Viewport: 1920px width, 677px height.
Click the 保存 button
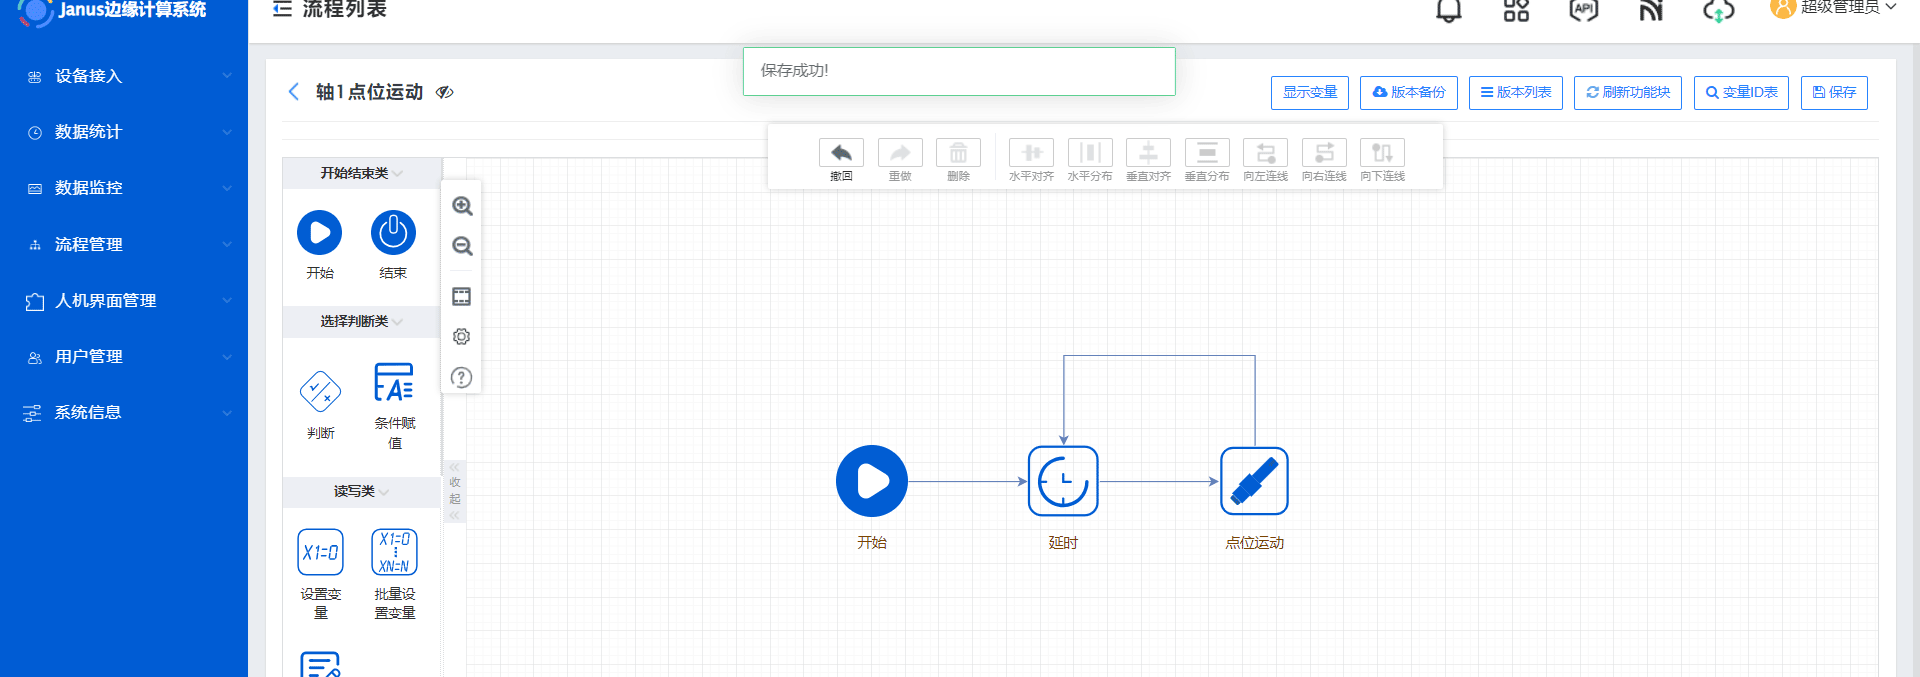coord(1834,92)
